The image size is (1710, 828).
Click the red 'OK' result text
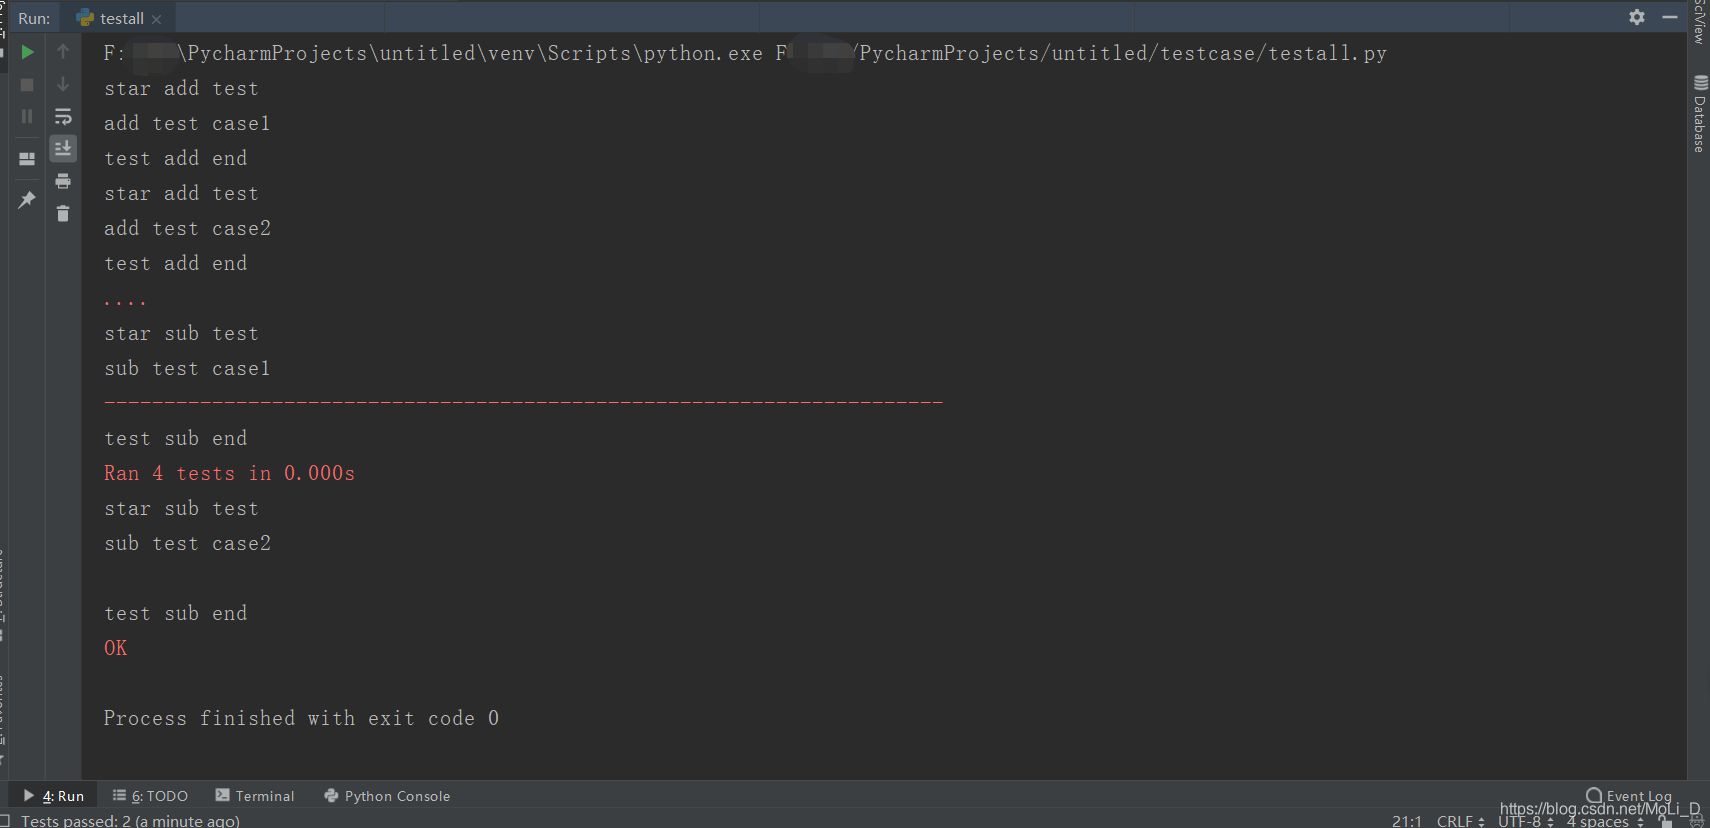tap(116, 648)
